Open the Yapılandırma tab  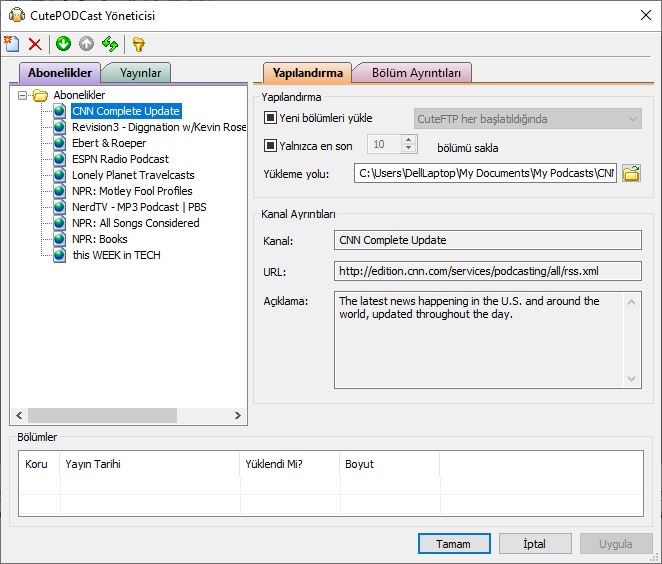point(307,73)
